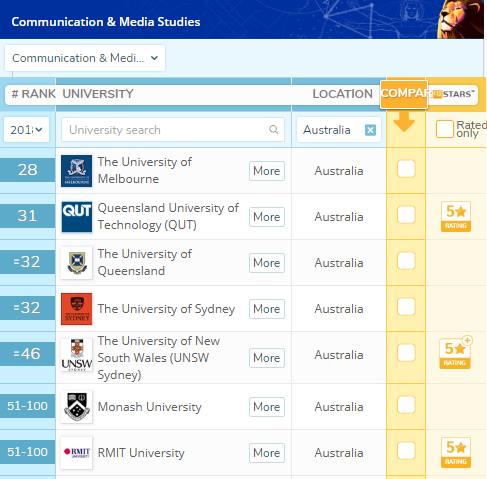Click More for Monash University
Screen dimensions: 487x479
click(x=267, y=407)
